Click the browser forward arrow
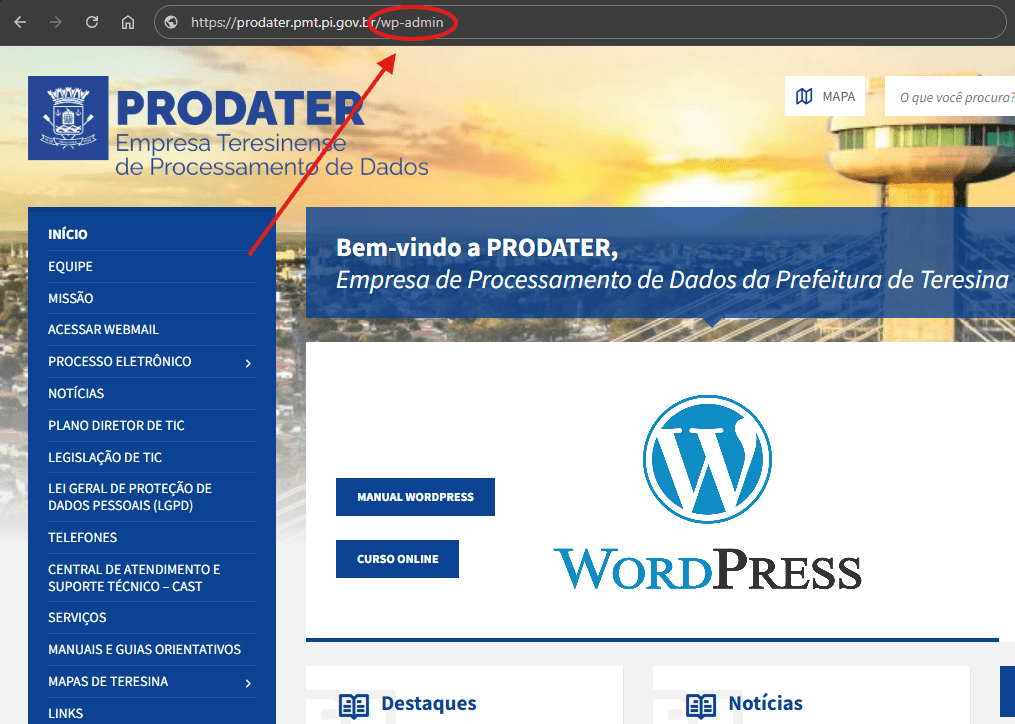Viewport: 1015px width, 724px height. pyautogui.click(x=56, y=22)
